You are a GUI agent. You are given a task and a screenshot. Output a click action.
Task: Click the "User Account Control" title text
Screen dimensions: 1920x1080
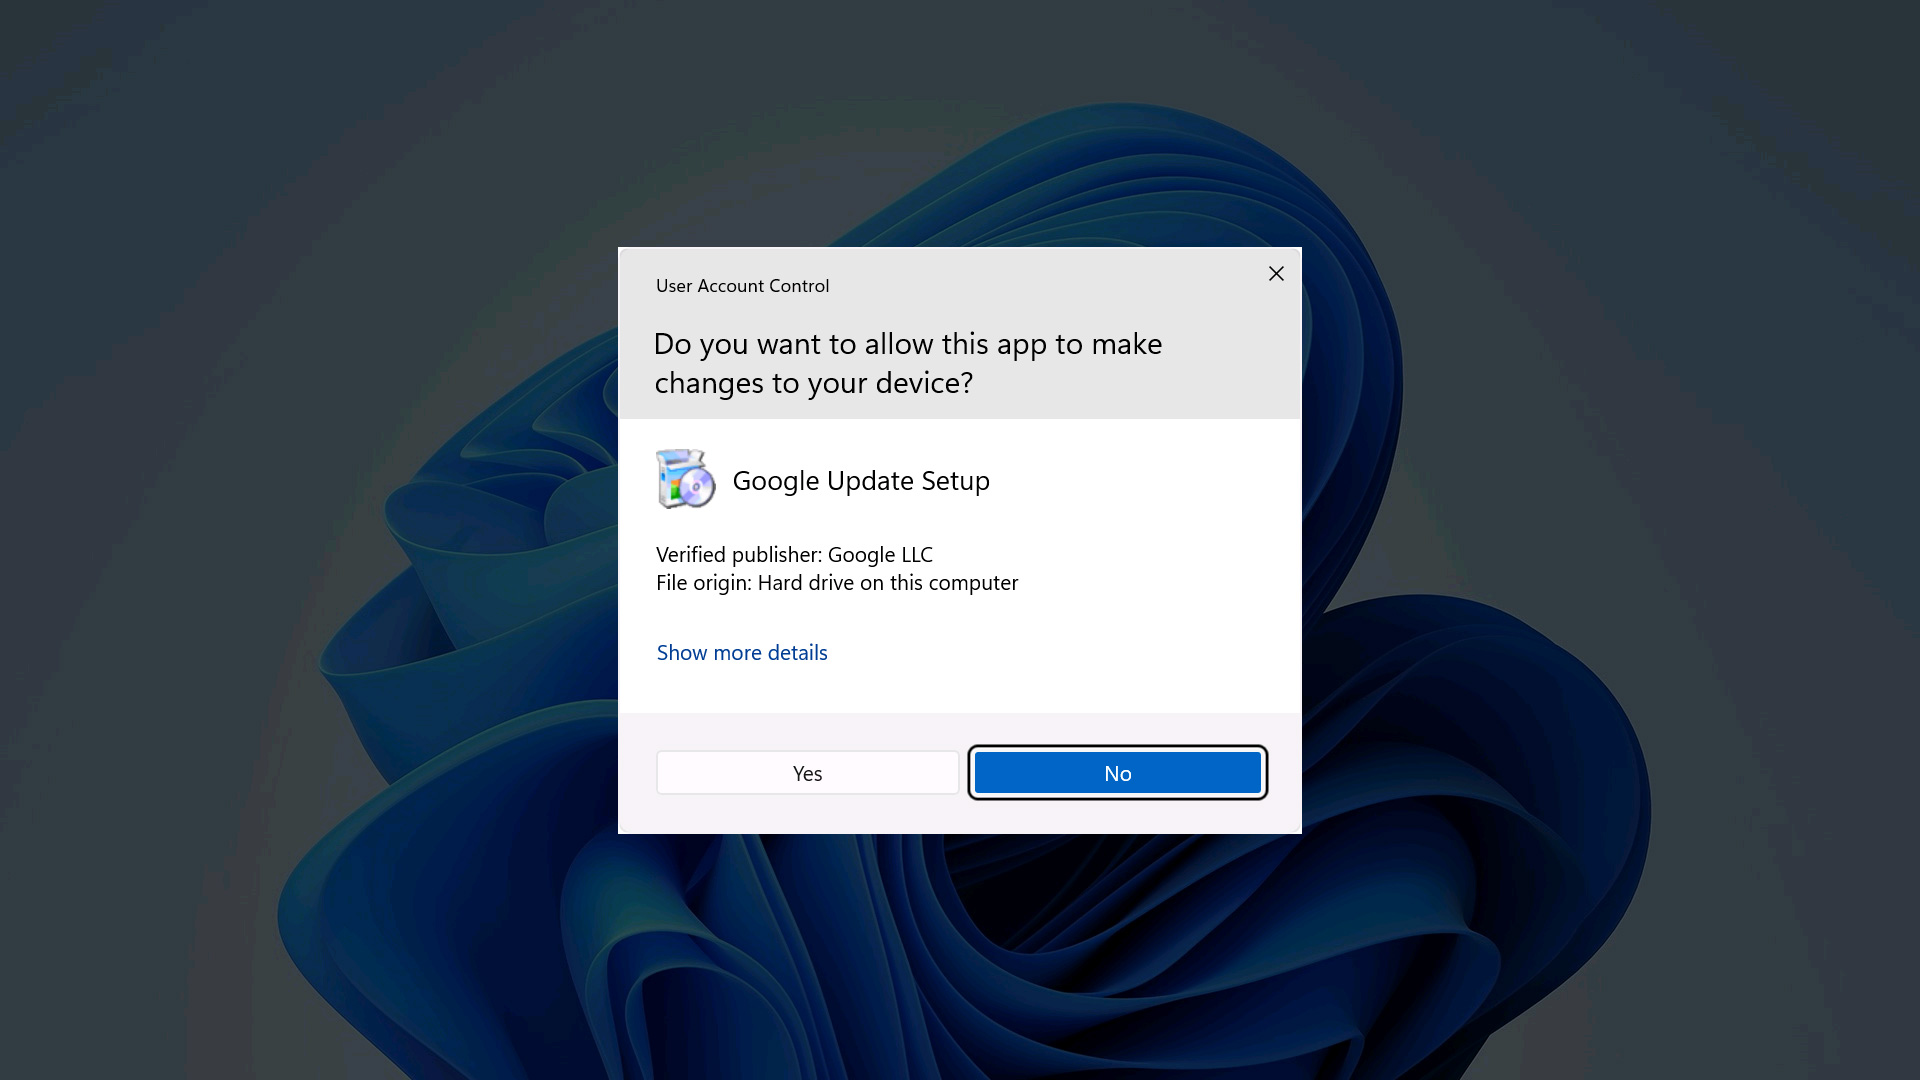click(x=742, y=286)
